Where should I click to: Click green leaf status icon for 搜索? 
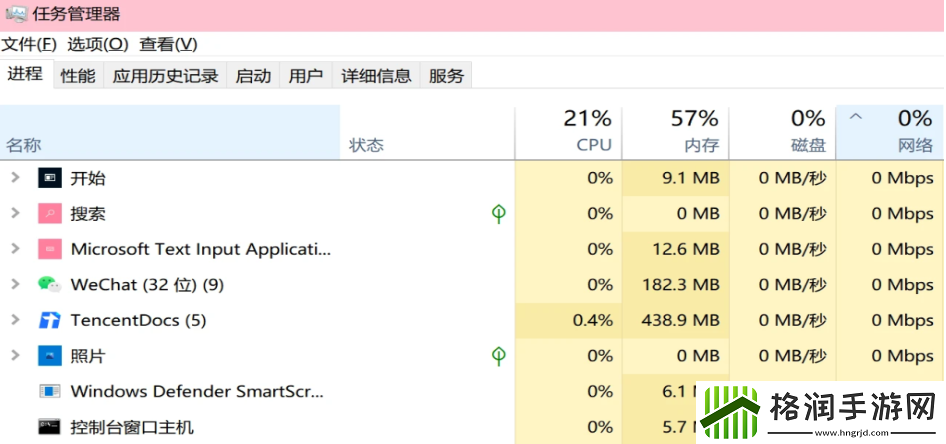pyautogui.click(x=498, y=214)
